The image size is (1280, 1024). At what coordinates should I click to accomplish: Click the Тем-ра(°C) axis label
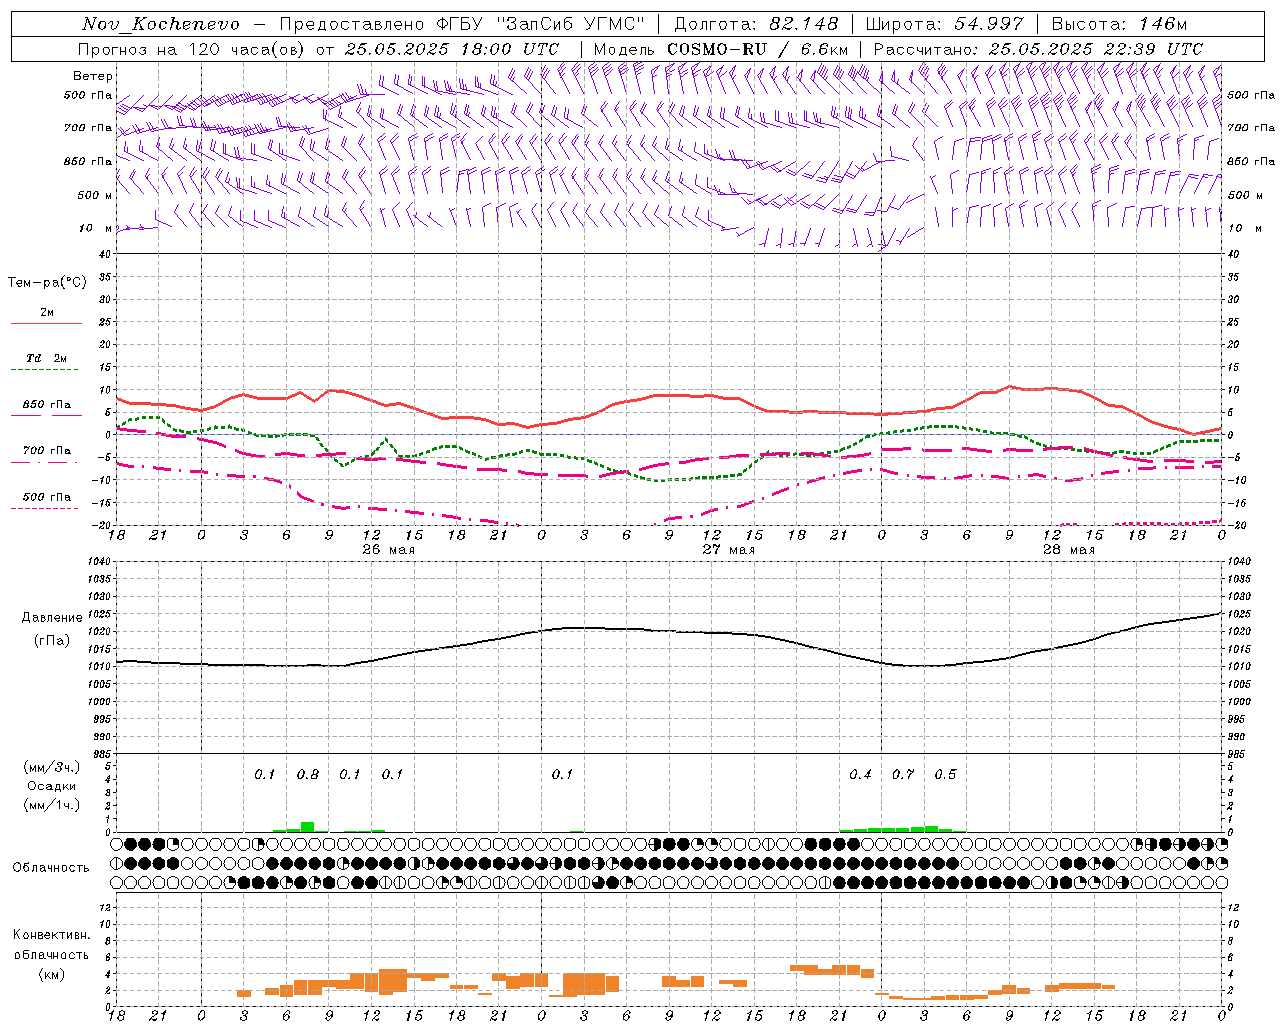coord(47,283)
